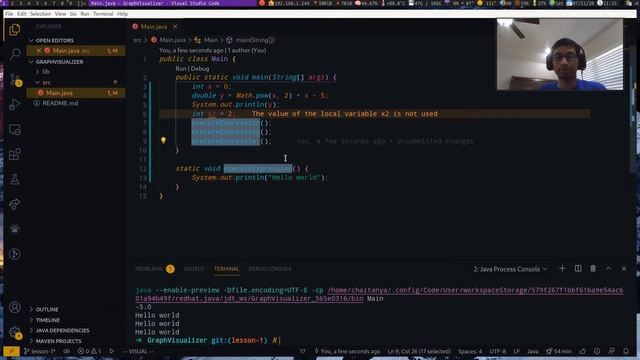Switch to the Terminal panel tab
The height and width of the screenshot is (360, 640).
[227, 269]
